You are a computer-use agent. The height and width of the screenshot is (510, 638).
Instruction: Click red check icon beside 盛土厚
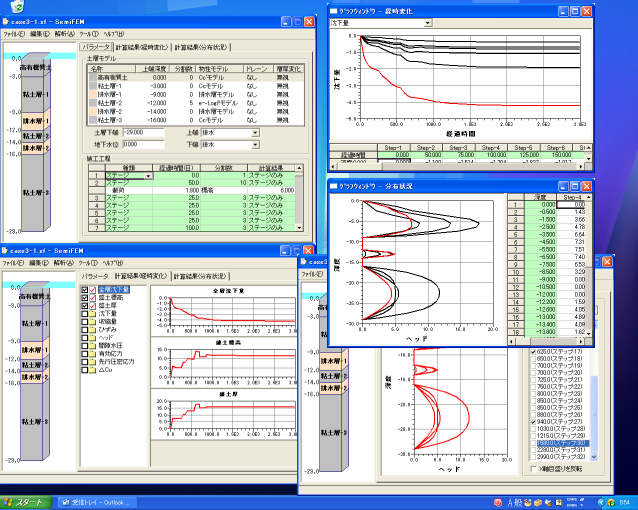tap(93, 306)
